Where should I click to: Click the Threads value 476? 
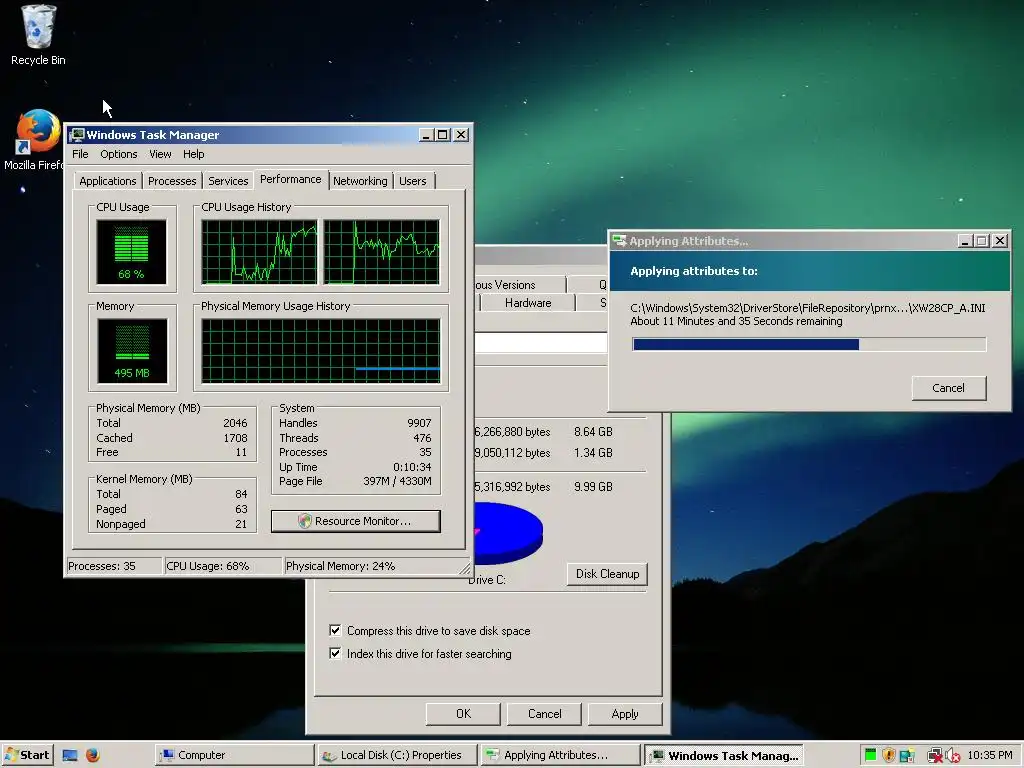[422, 438]
